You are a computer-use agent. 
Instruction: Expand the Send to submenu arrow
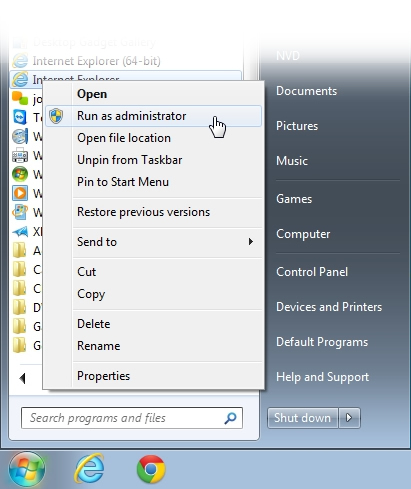pyautogui.click(x=251, y=242)
